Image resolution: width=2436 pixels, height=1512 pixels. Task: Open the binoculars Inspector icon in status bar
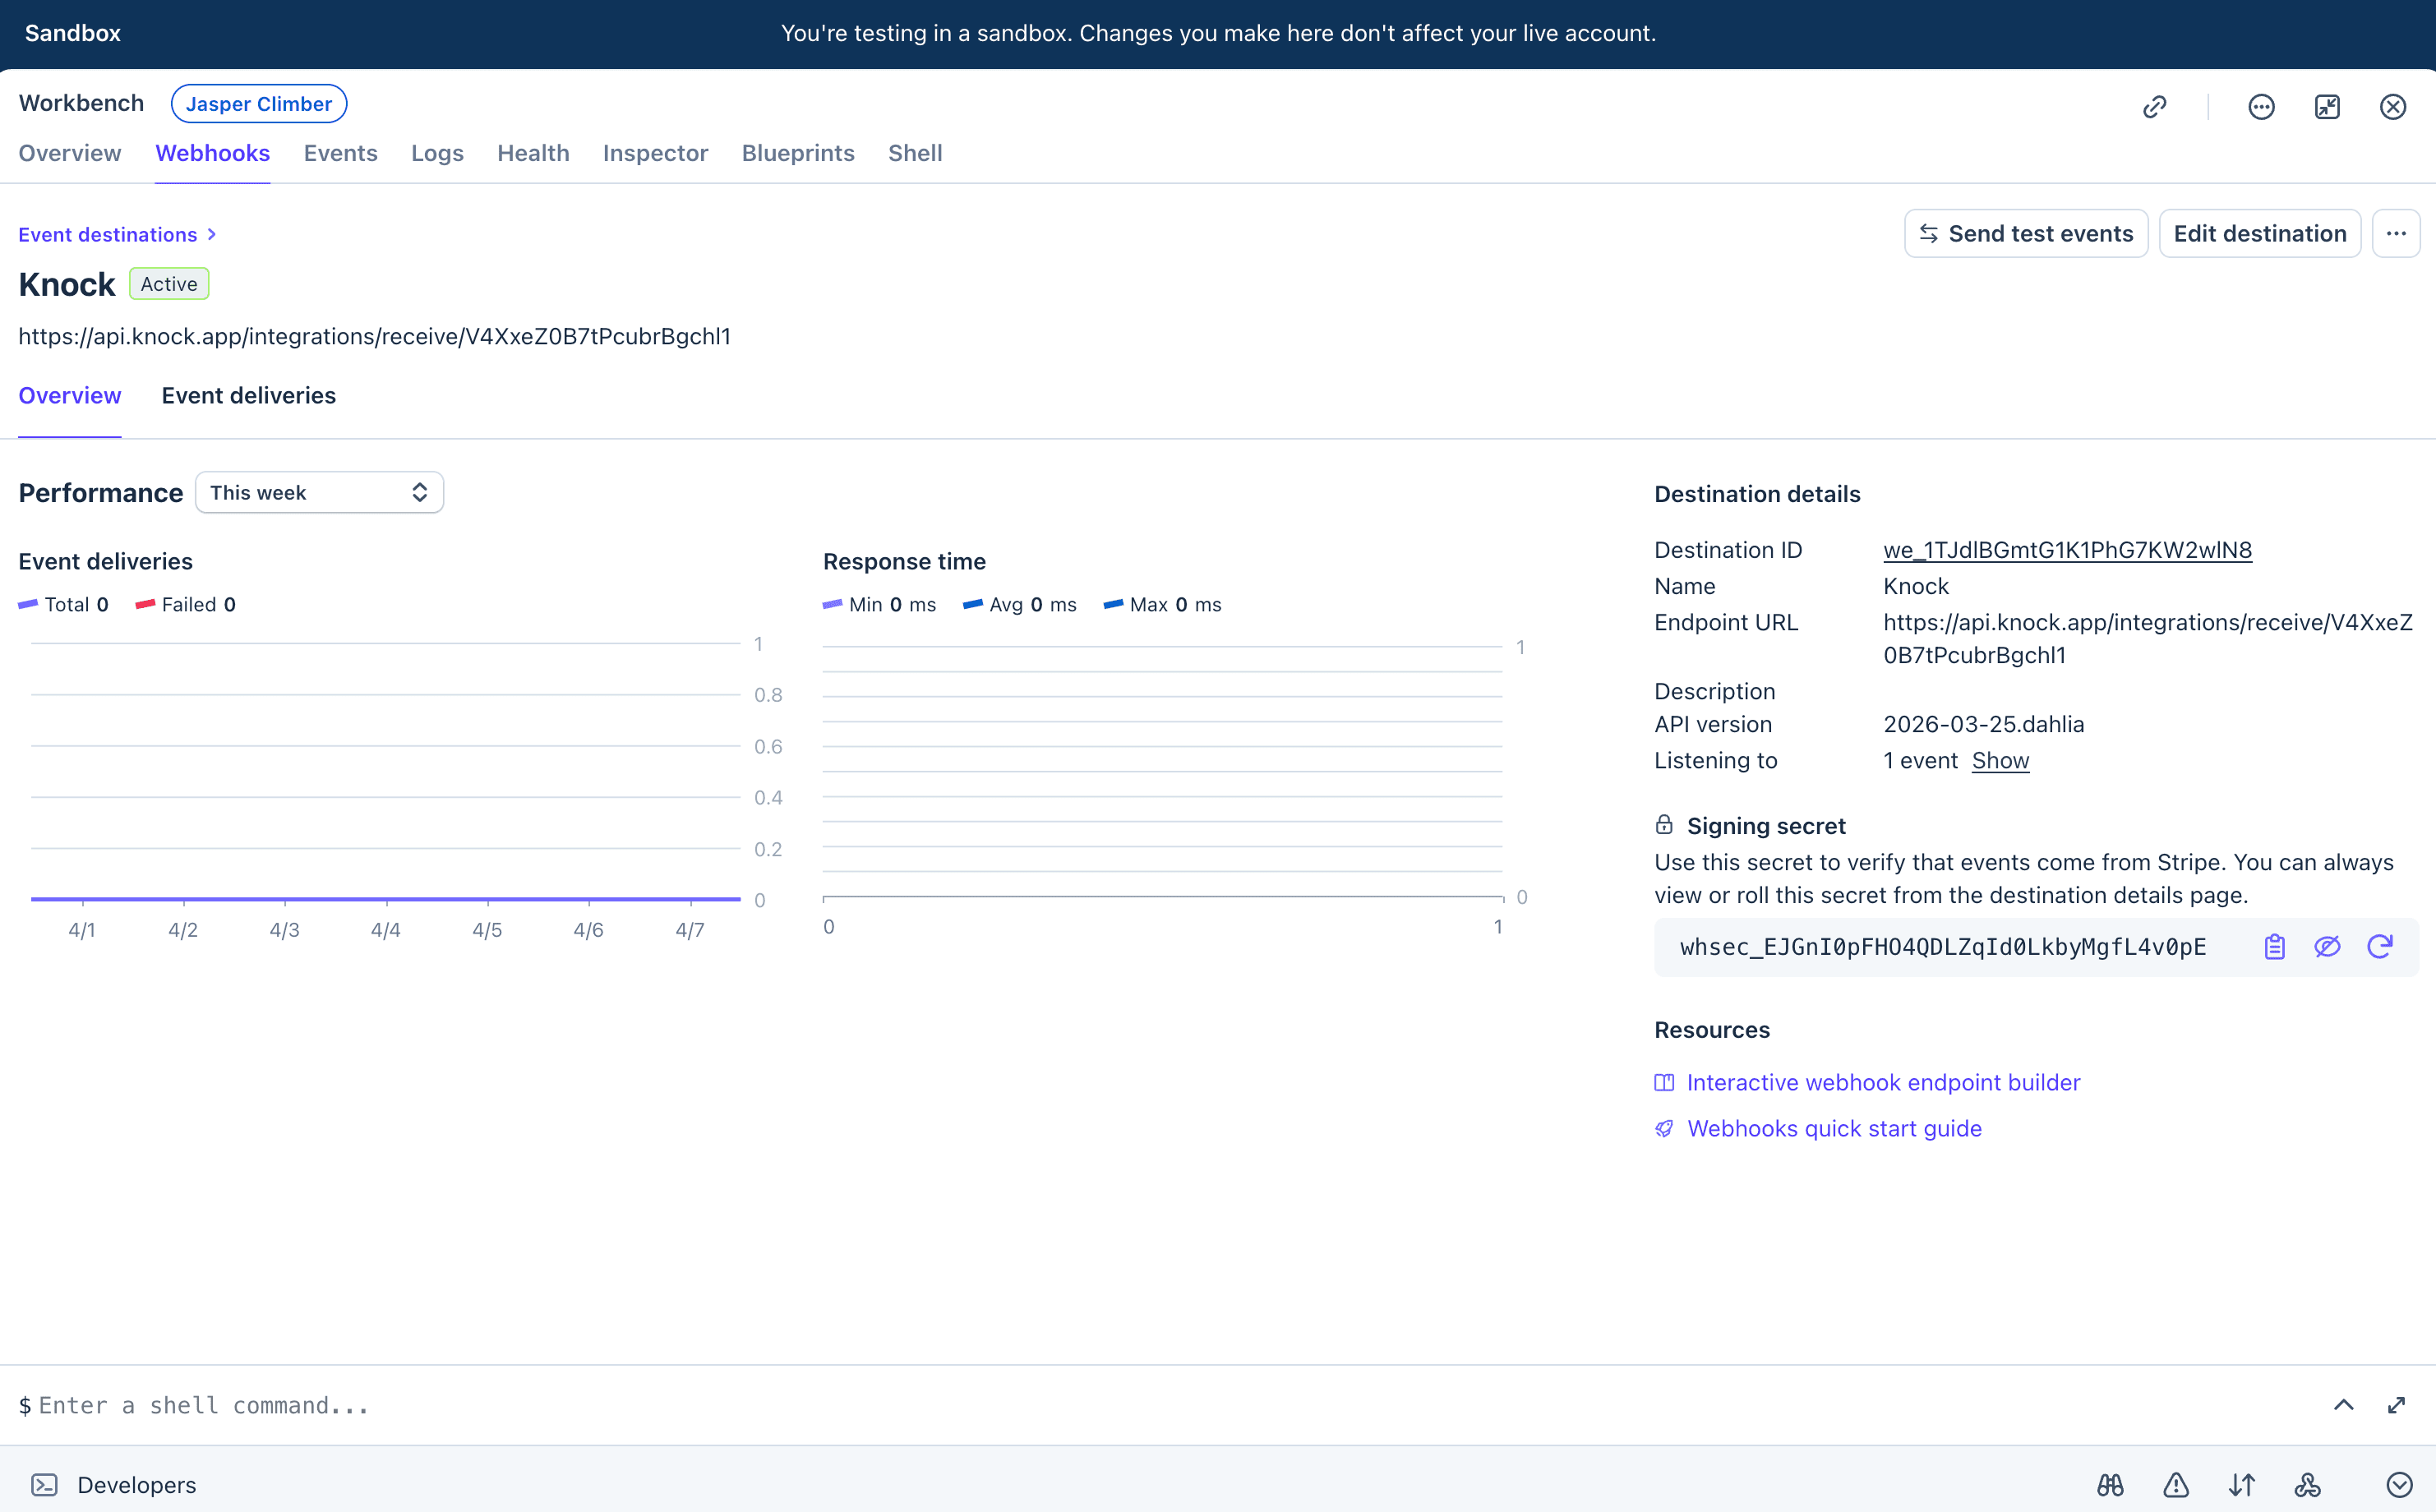(2110, 1485)
